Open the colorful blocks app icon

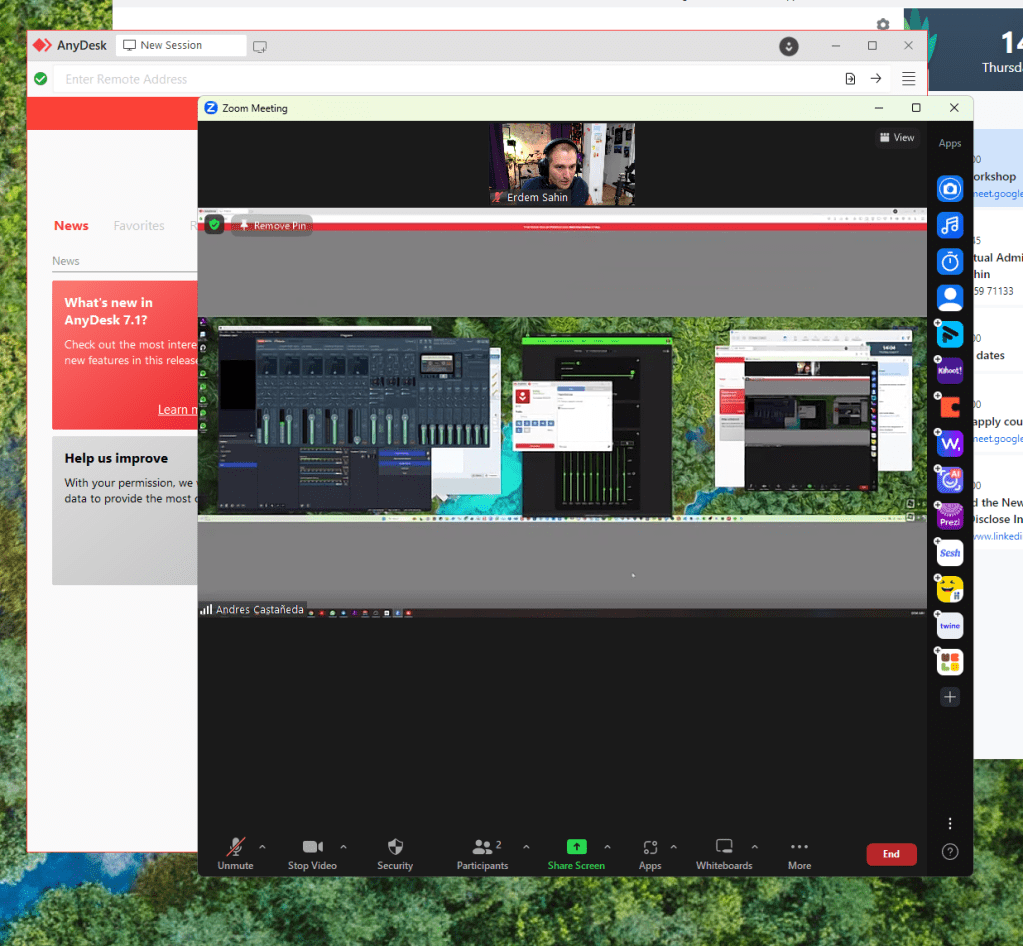tap(950, 662)
